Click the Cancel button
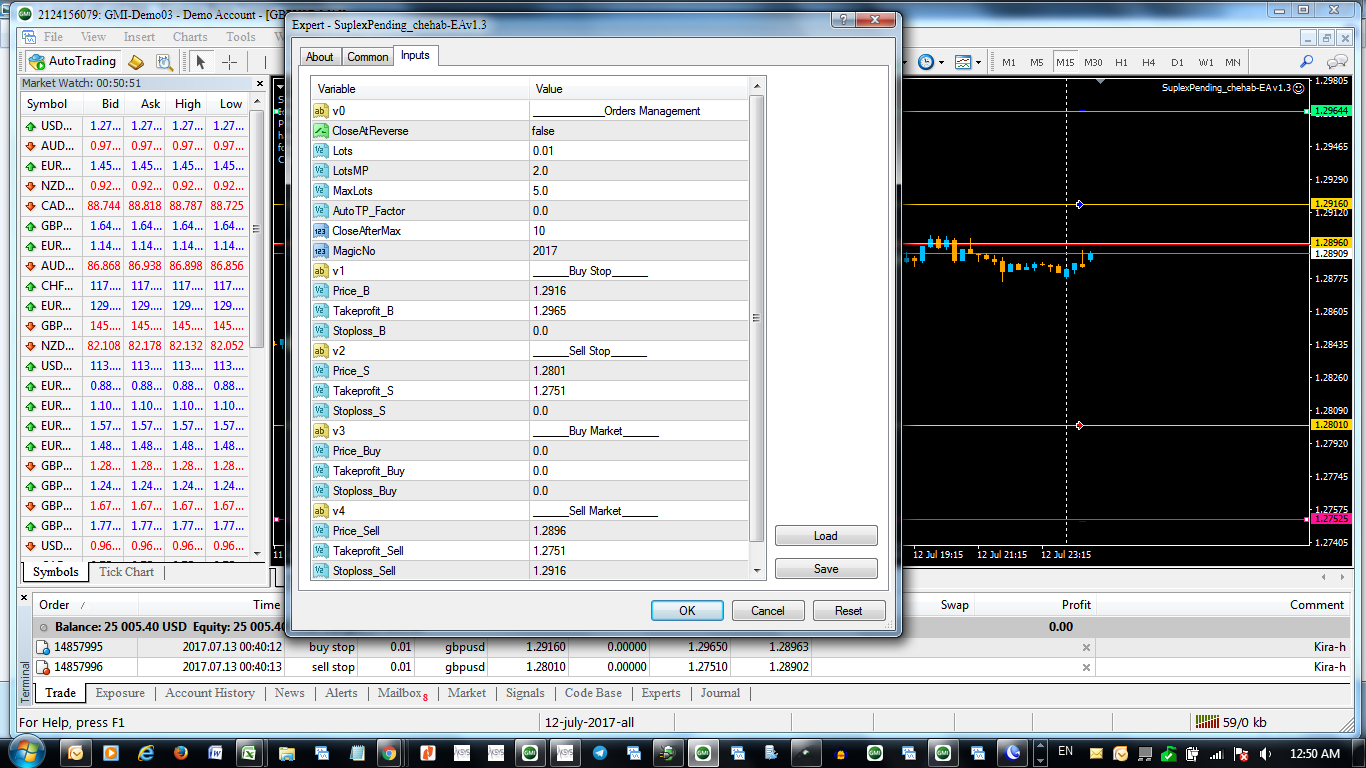The height and width of the screenshot is (768, 1366). pos(768,611)
